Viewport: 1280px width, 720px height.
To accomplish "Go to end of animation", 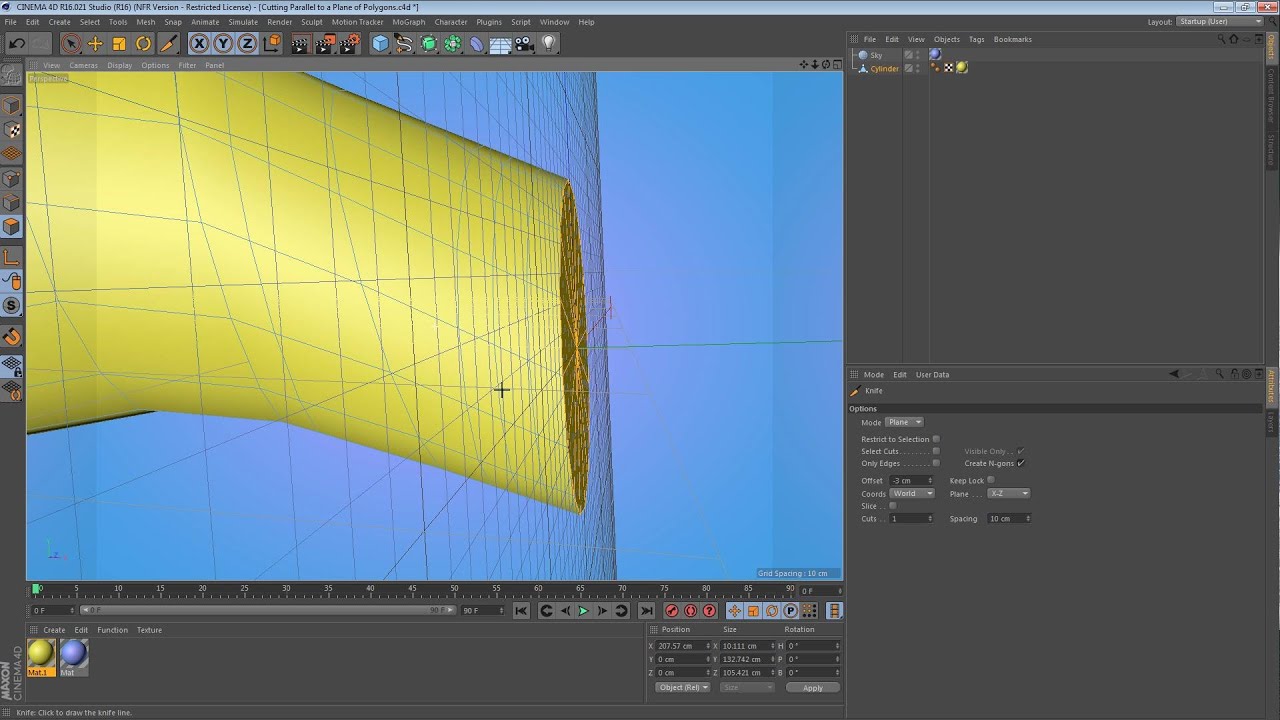I will 646,611.
